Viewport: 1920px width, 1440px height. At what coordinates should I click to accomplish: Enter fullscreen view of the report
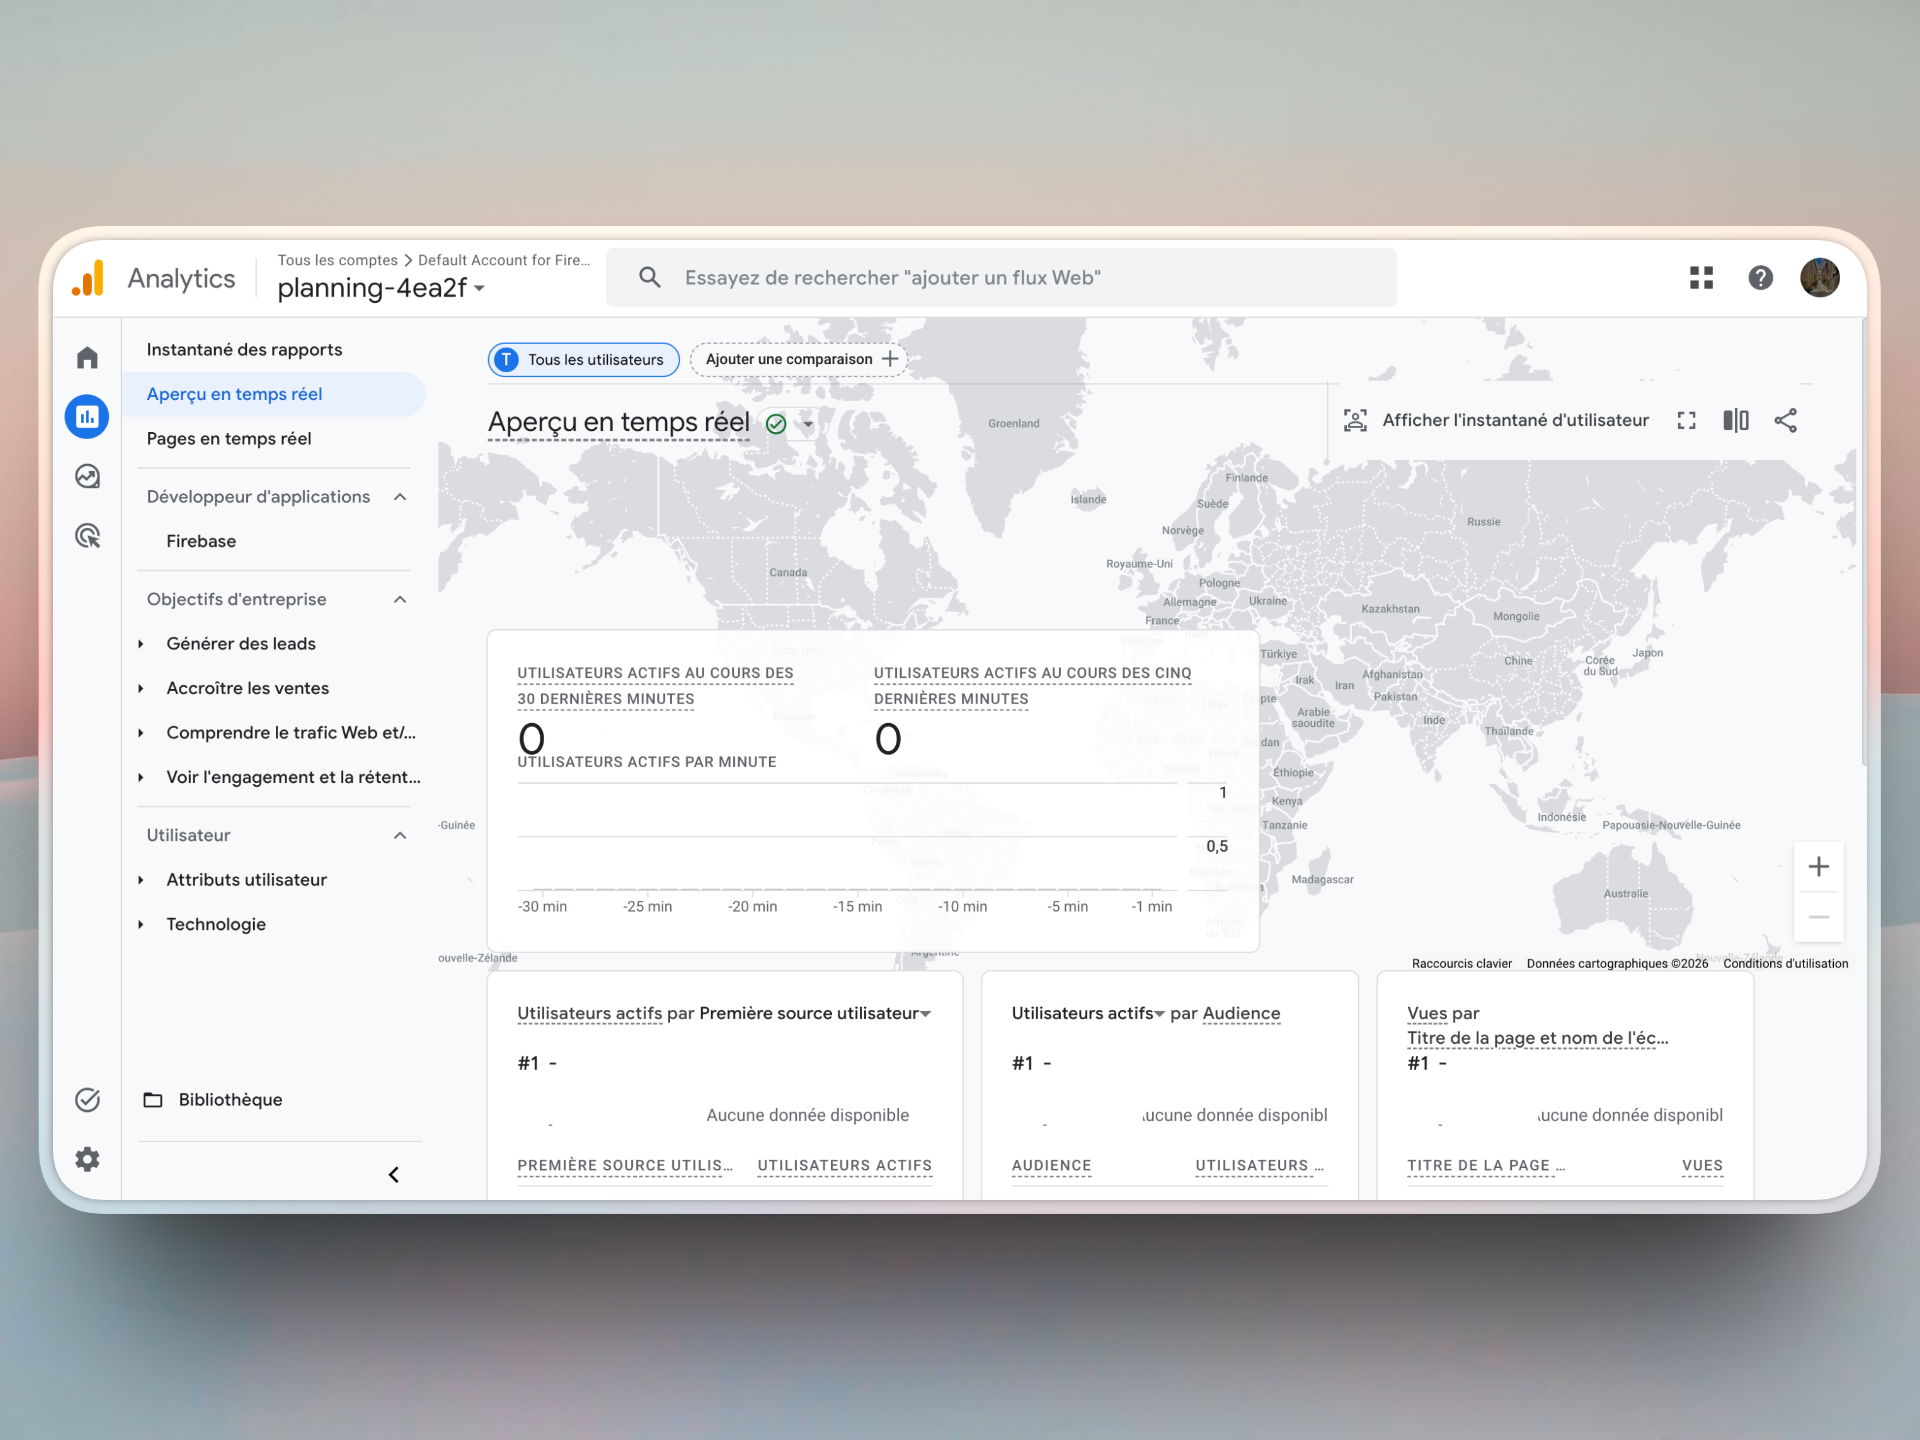click(1686, 420)
